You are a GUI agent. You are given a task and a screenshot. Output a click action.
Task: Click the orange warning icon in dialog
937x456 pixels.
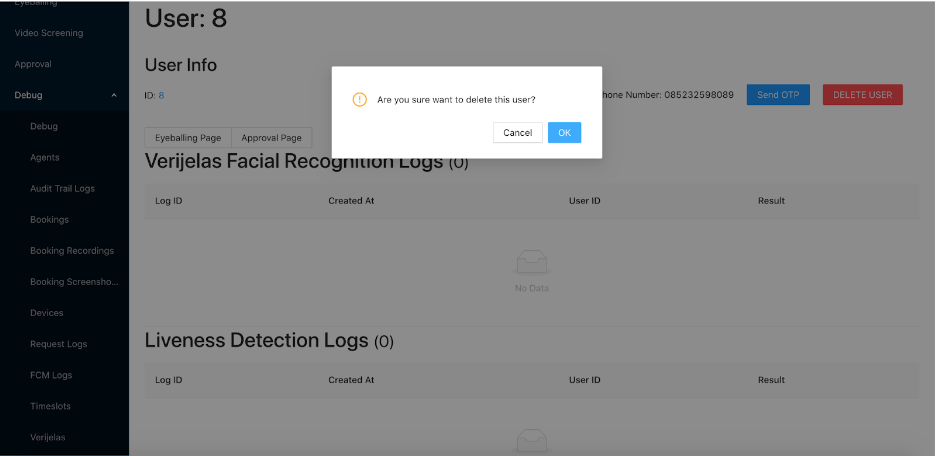pyautogui.click(x=359, y=100)
